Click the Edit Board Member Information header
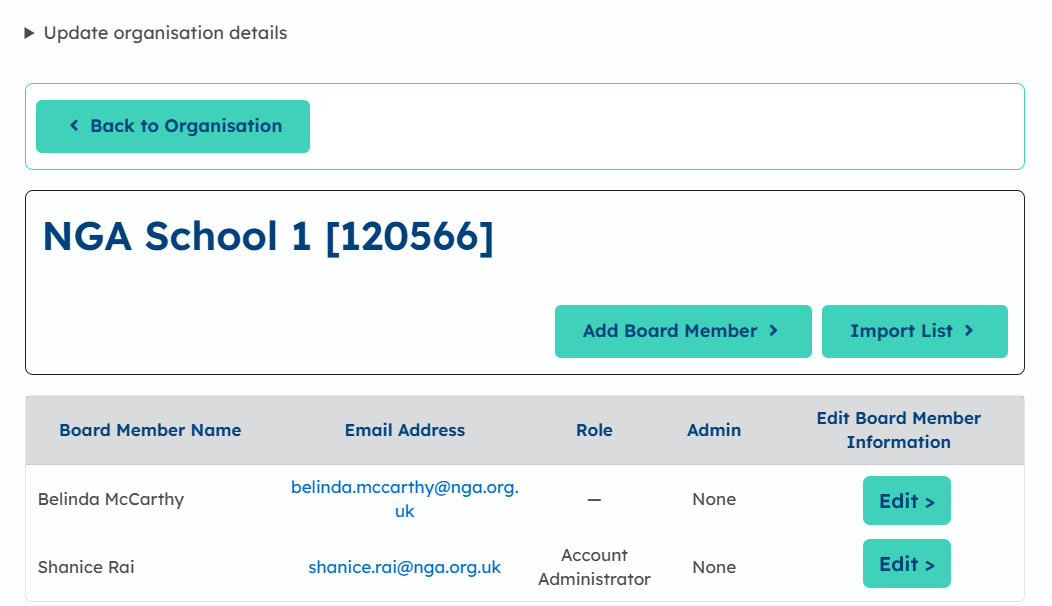This screenshot has width=1052, height=606. (x=898, y=430)
